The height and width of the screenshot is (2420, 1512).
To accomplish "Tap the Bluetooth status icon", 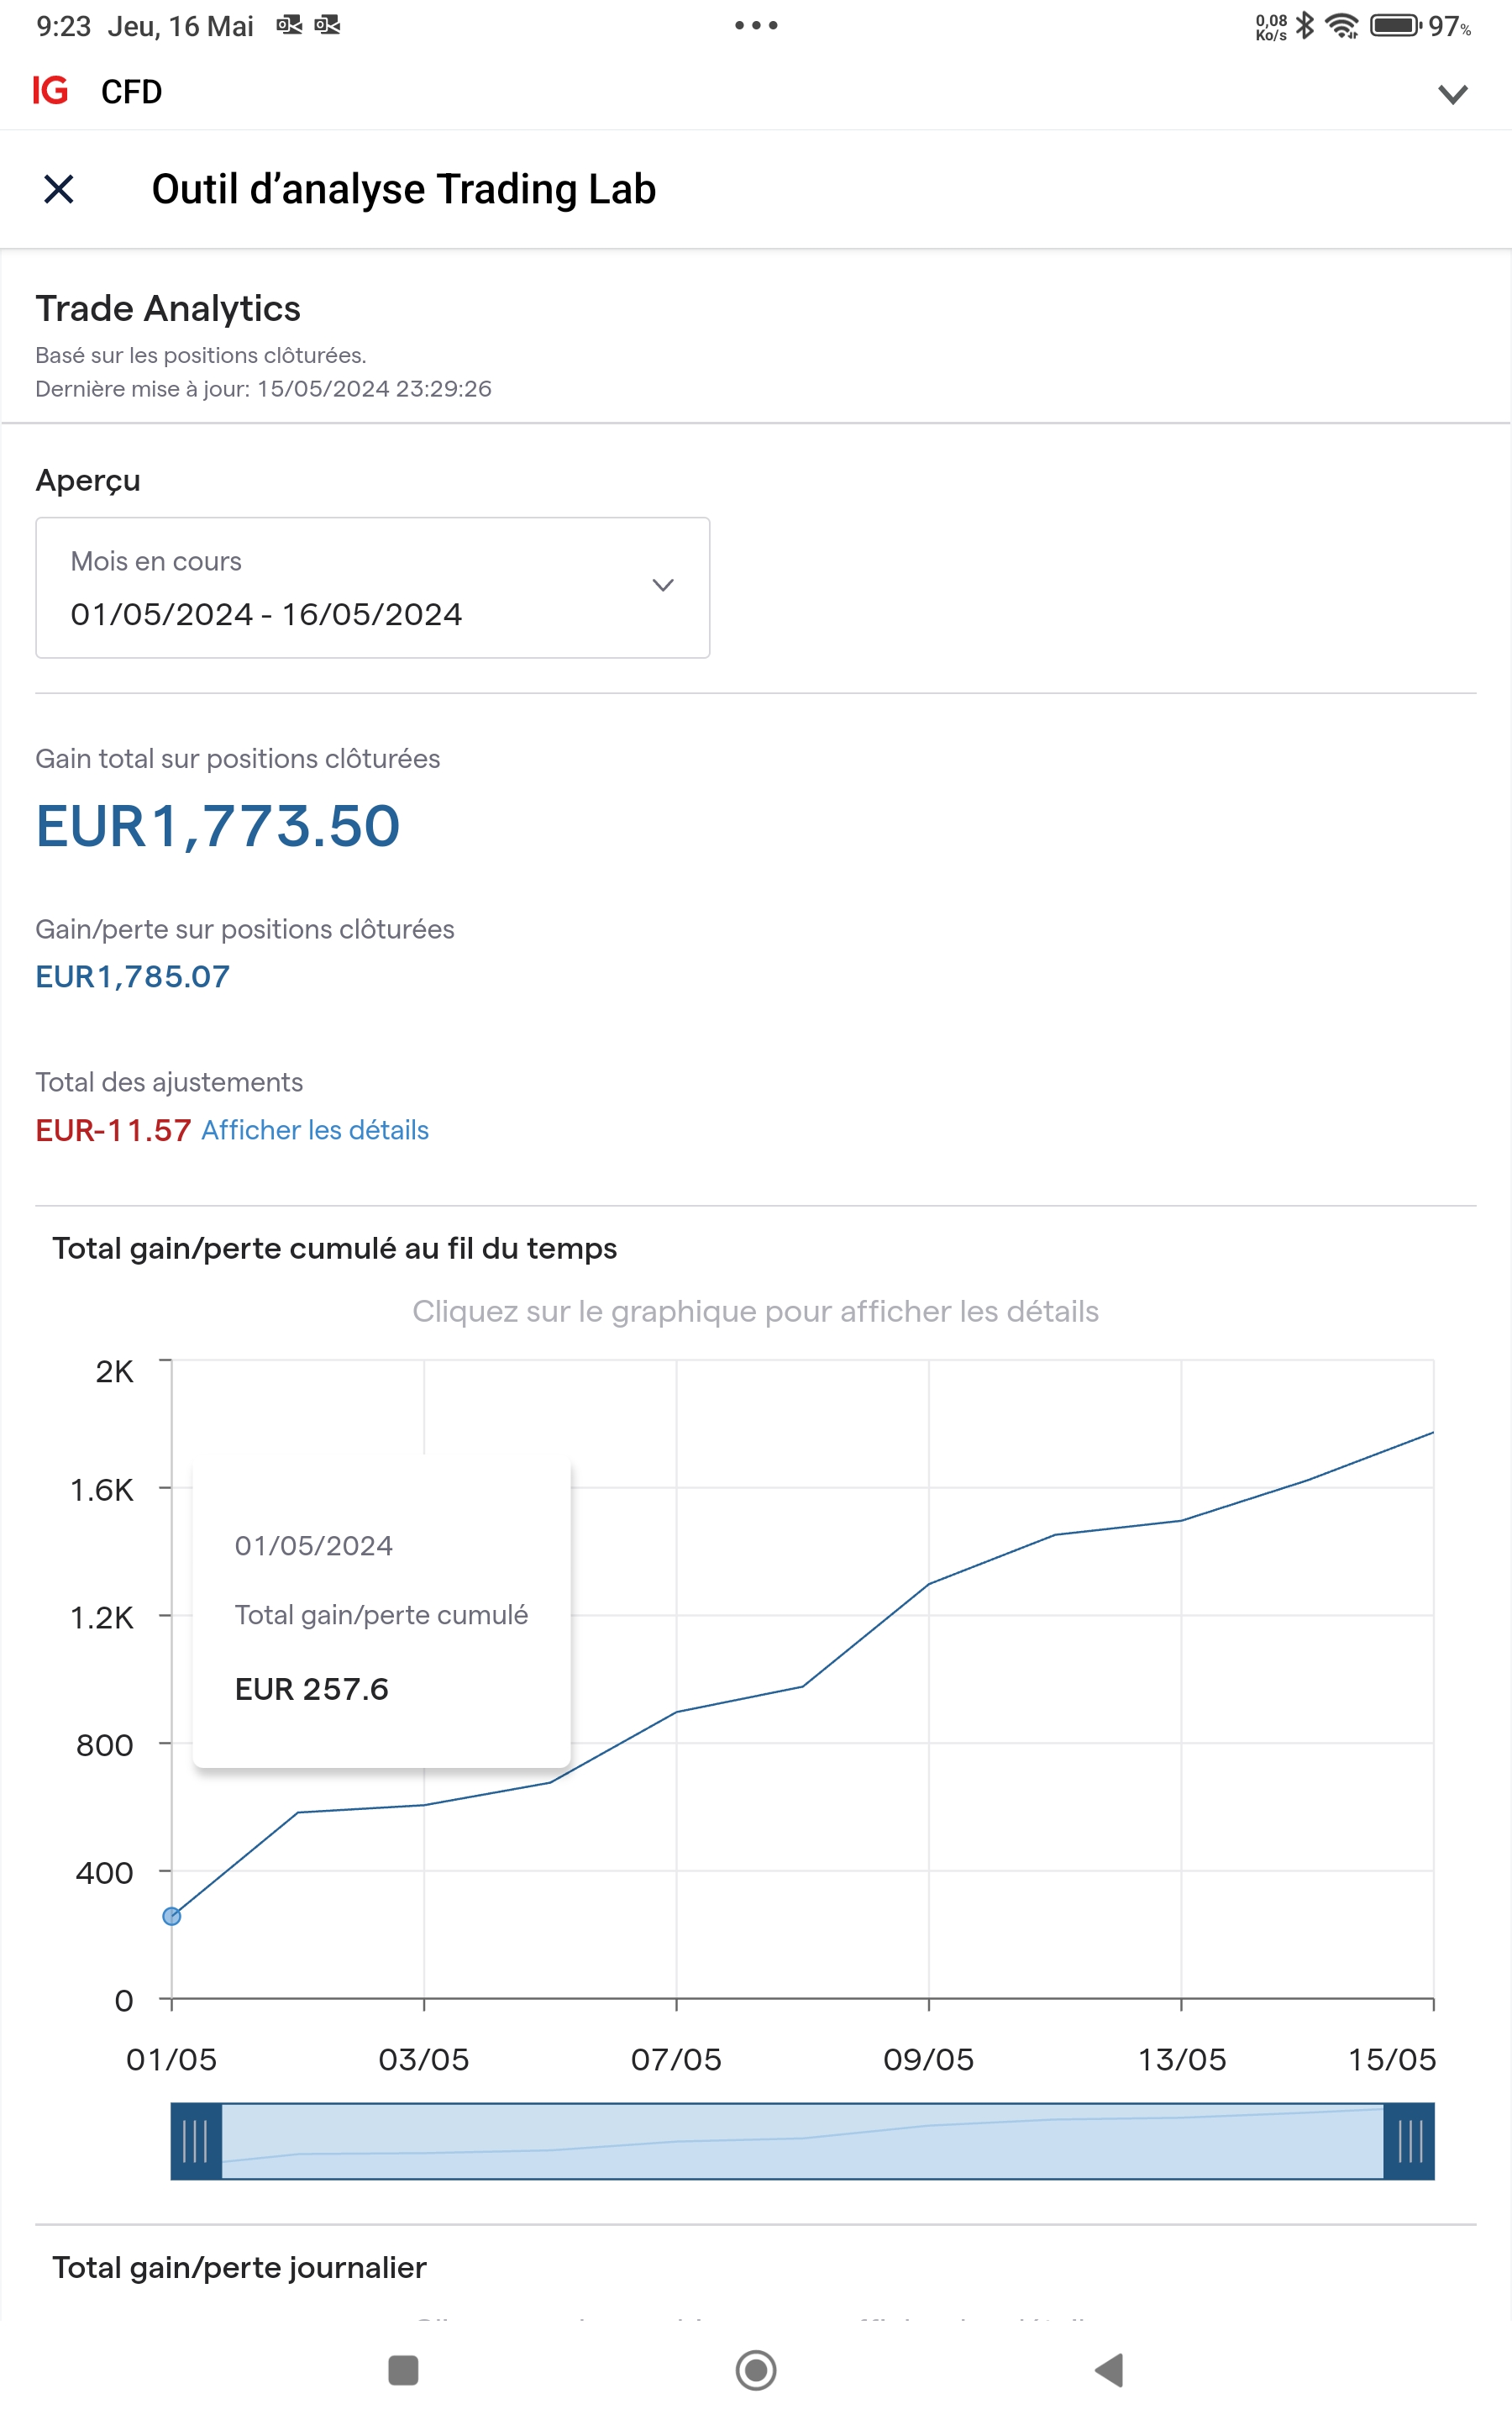I will pos(1305,25).
